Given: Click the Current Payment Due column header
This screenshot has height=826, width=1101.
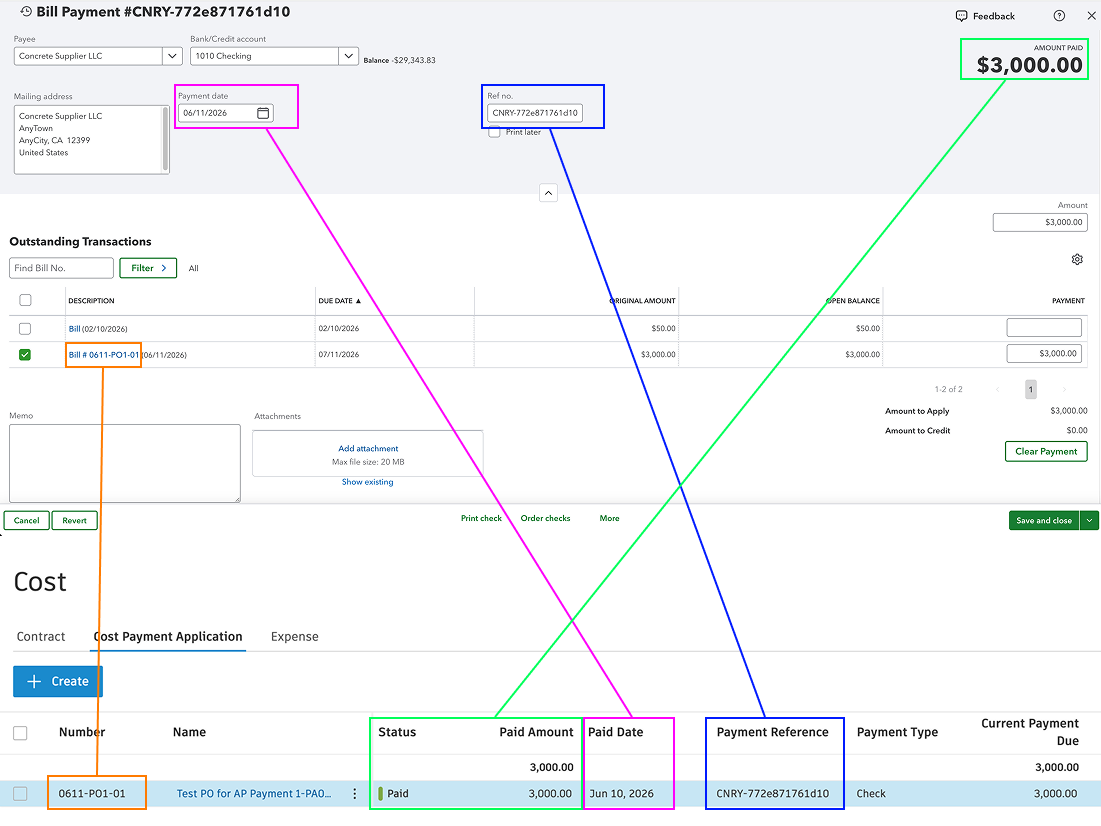Looking at the screenshot, I should (1030, 733).
